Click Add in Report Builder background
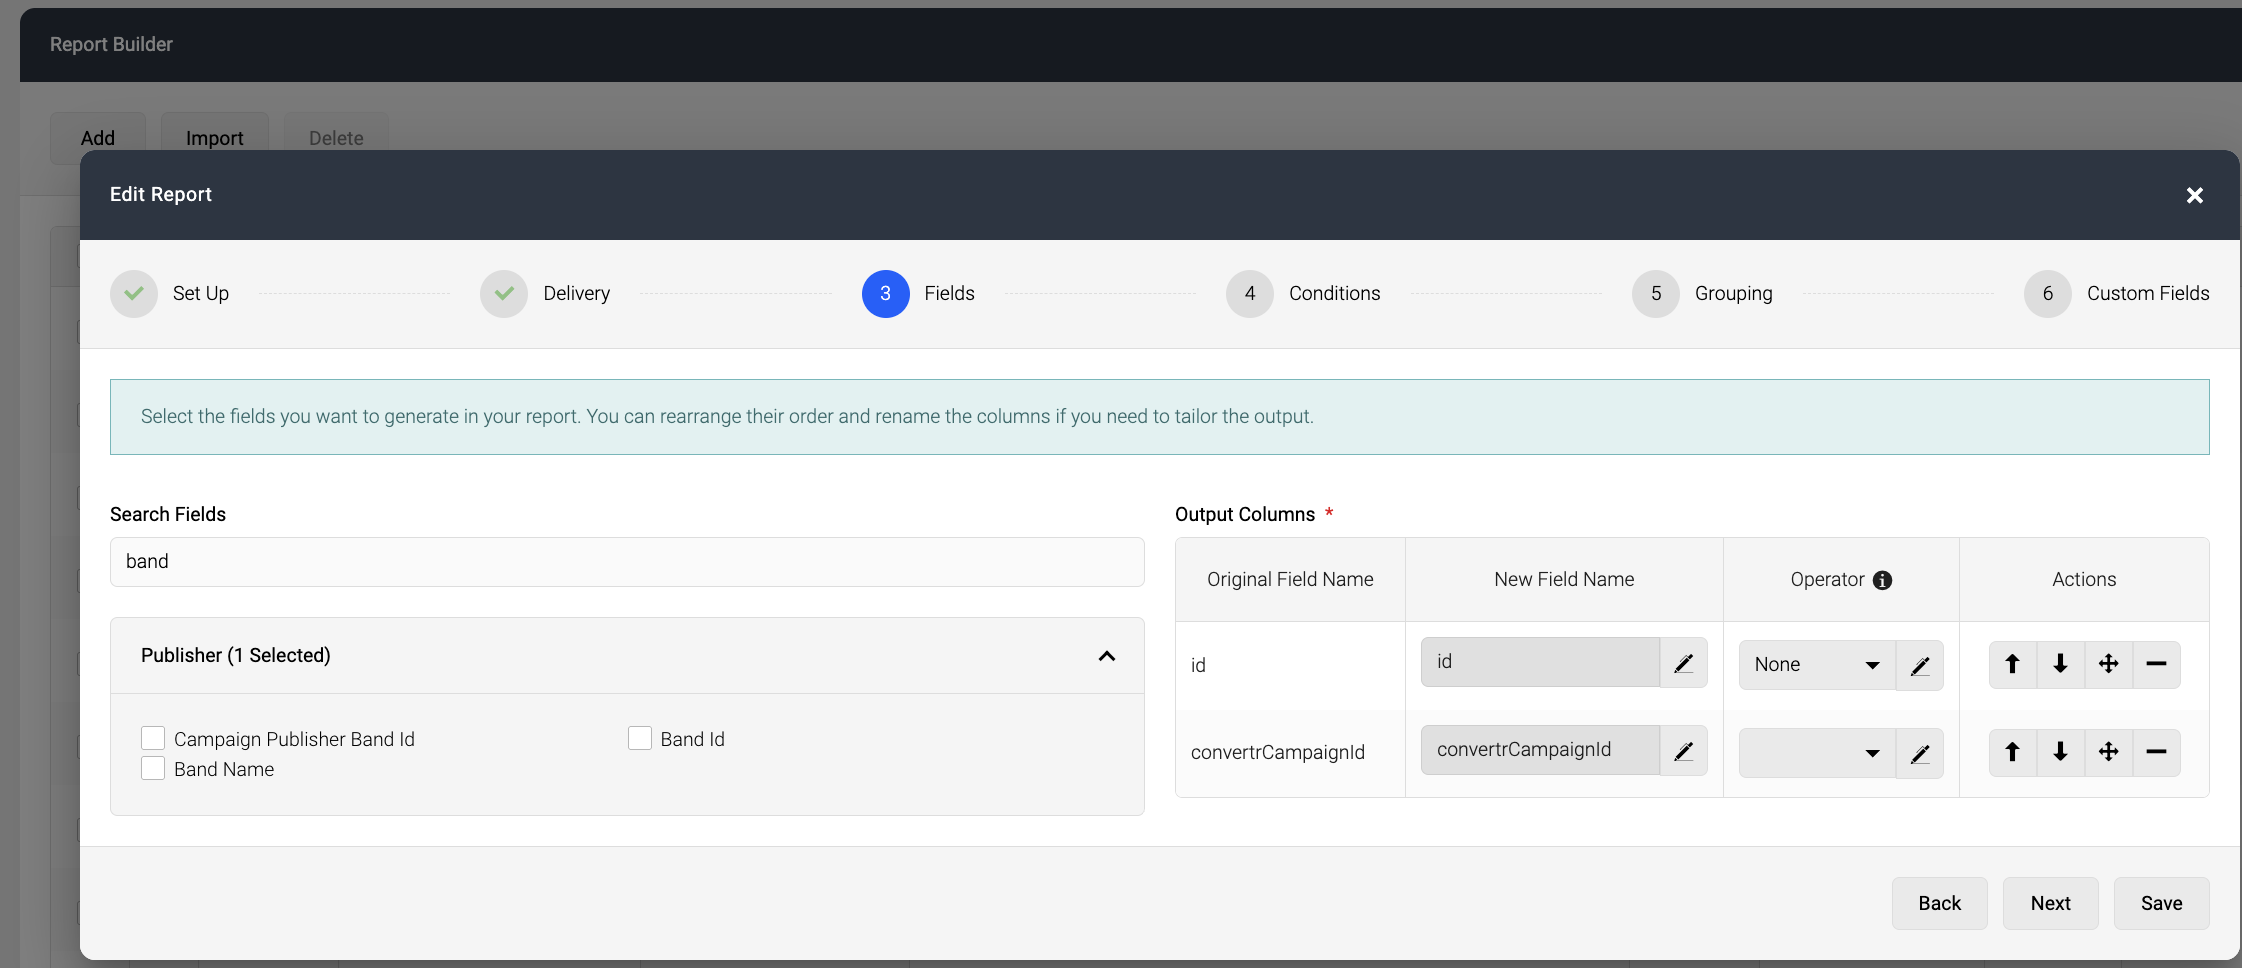The height and width of the screenshot is (968, 2242). [x=98, y=138]
